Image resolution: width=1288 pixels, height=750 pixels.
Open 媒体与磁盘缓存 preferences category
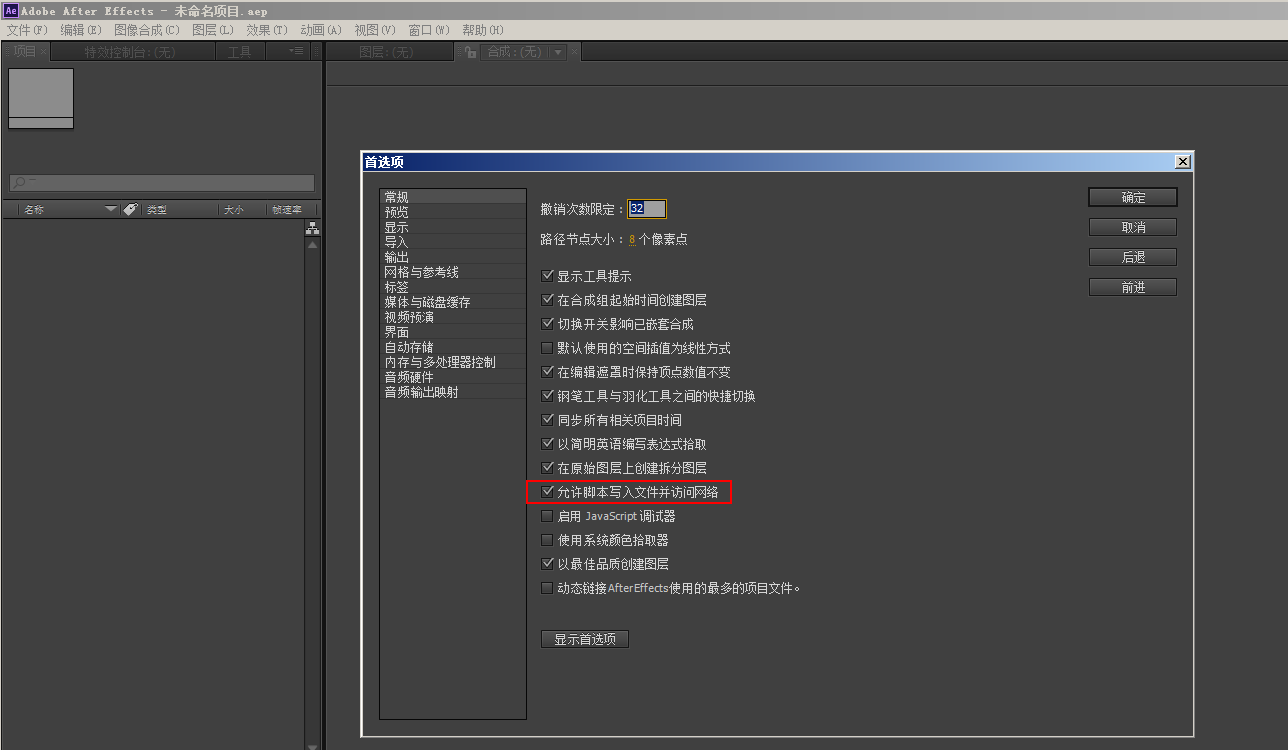453,302
